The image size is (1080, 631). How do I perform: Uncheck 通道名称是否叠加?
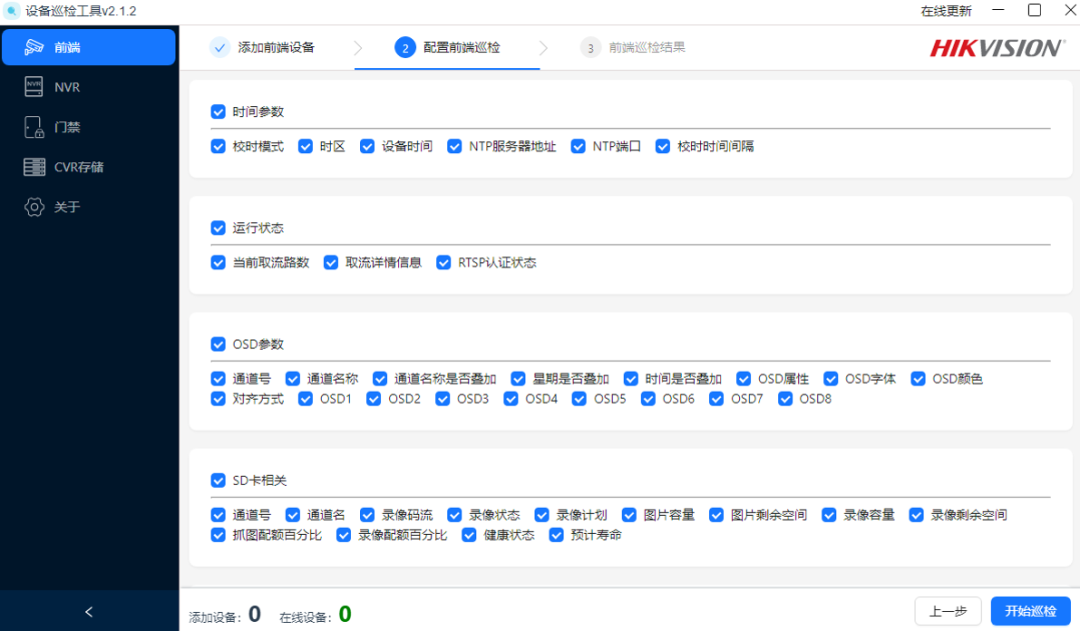(380, 379)
